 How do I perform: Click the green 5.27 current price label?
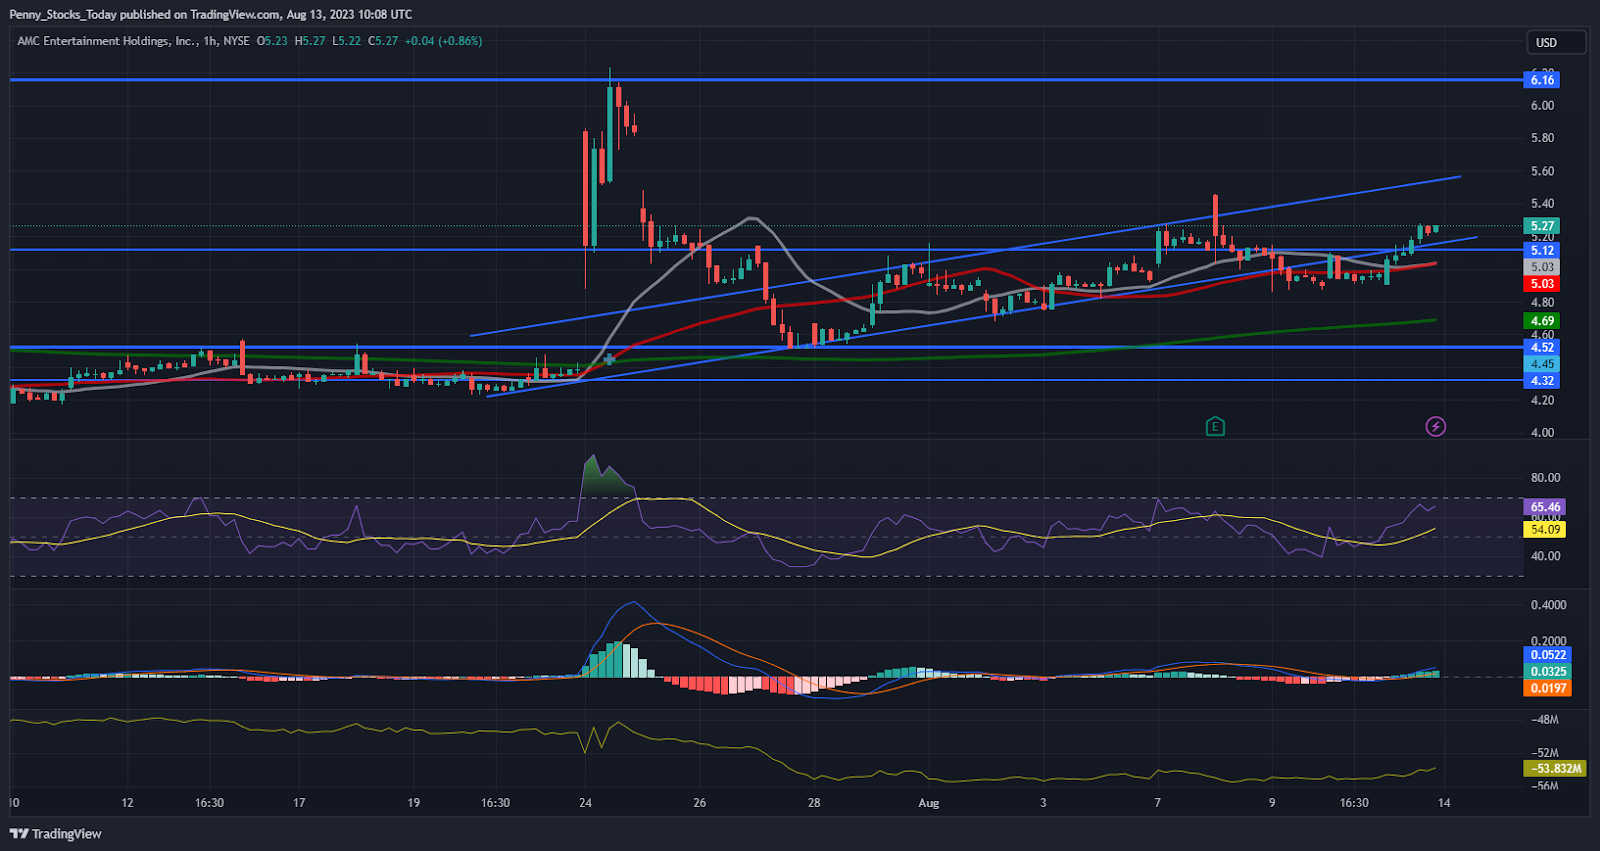1542,226
